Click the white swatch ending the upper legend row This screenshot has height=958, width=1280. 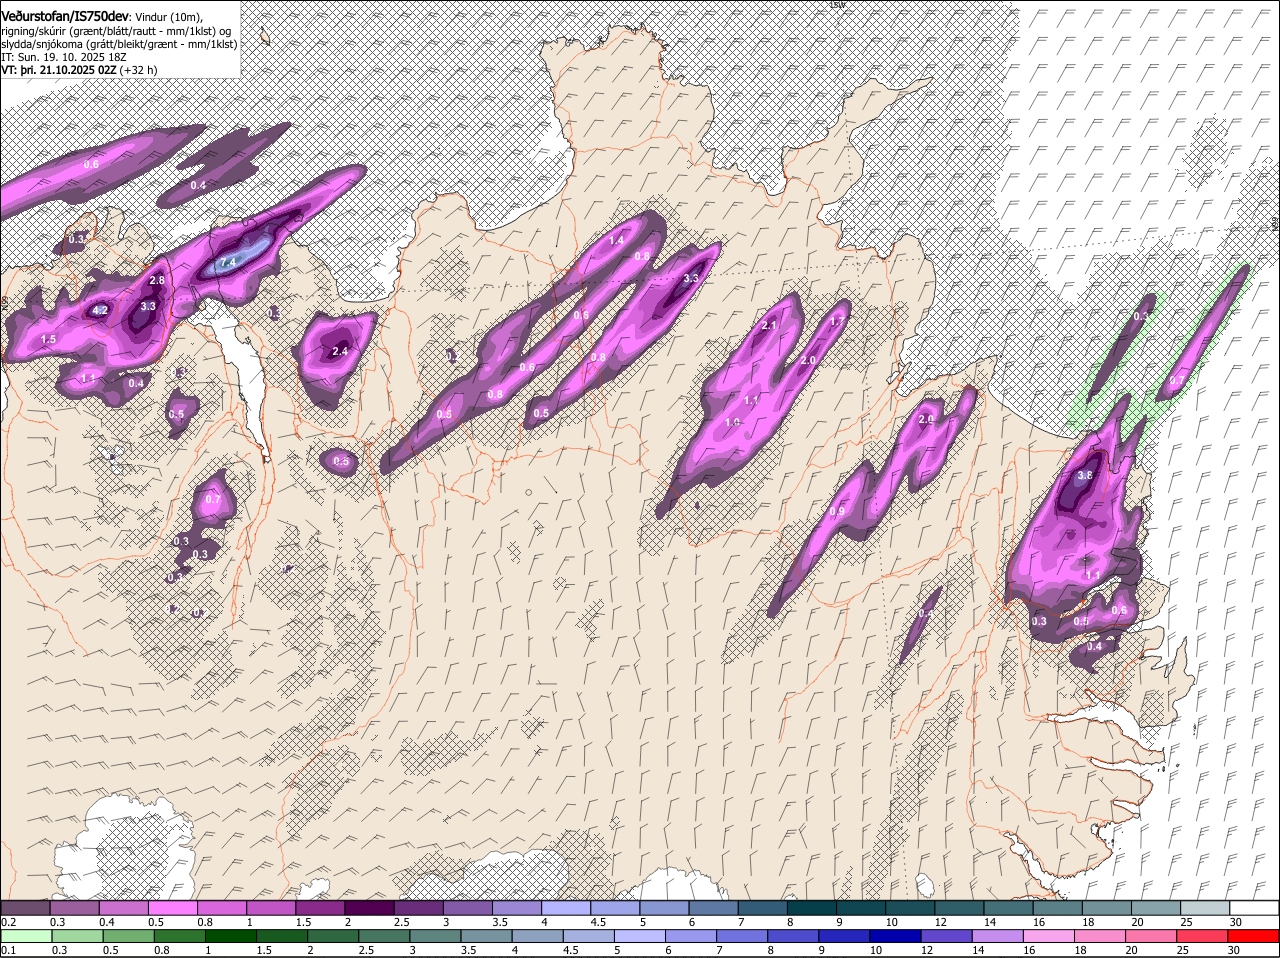coord(1254,908)
